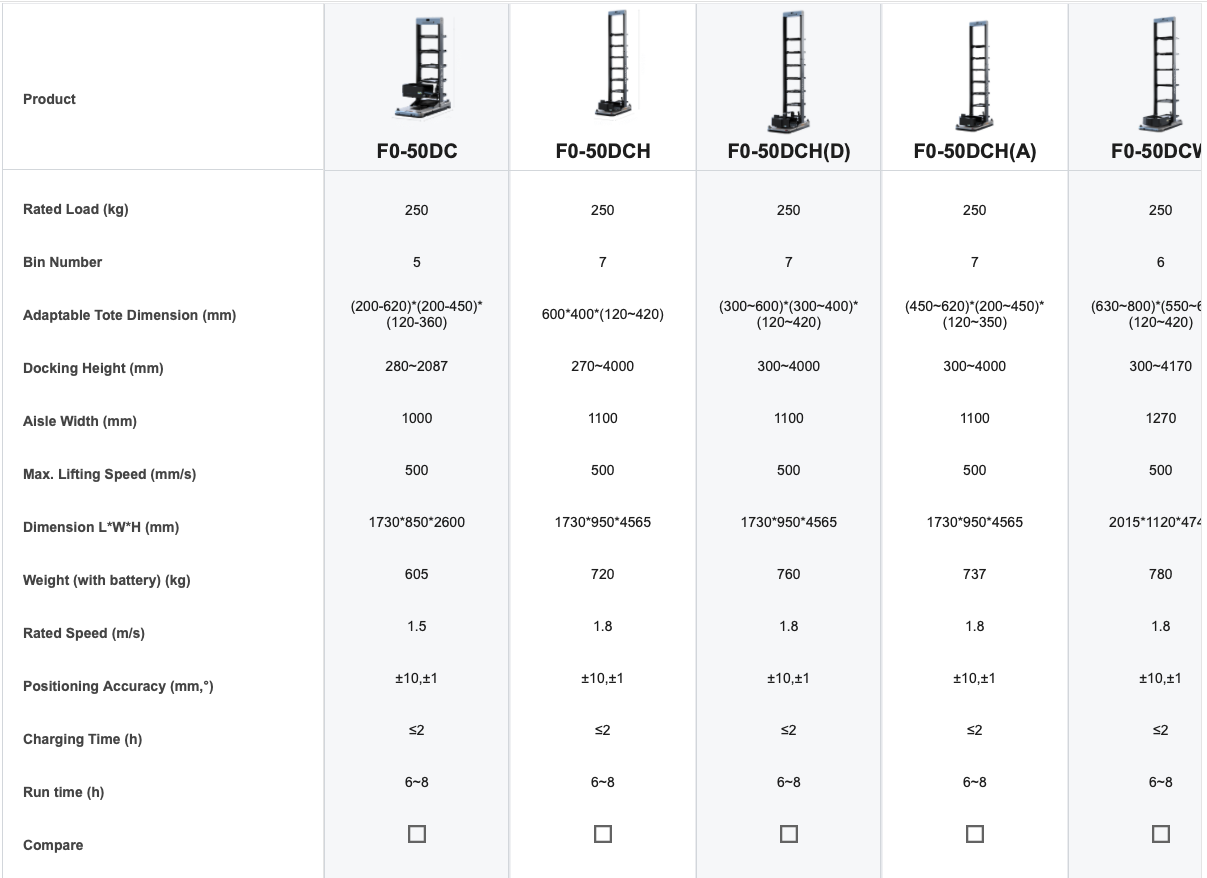Tick the Compare checkbox for F0-50DCH(A)

[x=975, y=834]
